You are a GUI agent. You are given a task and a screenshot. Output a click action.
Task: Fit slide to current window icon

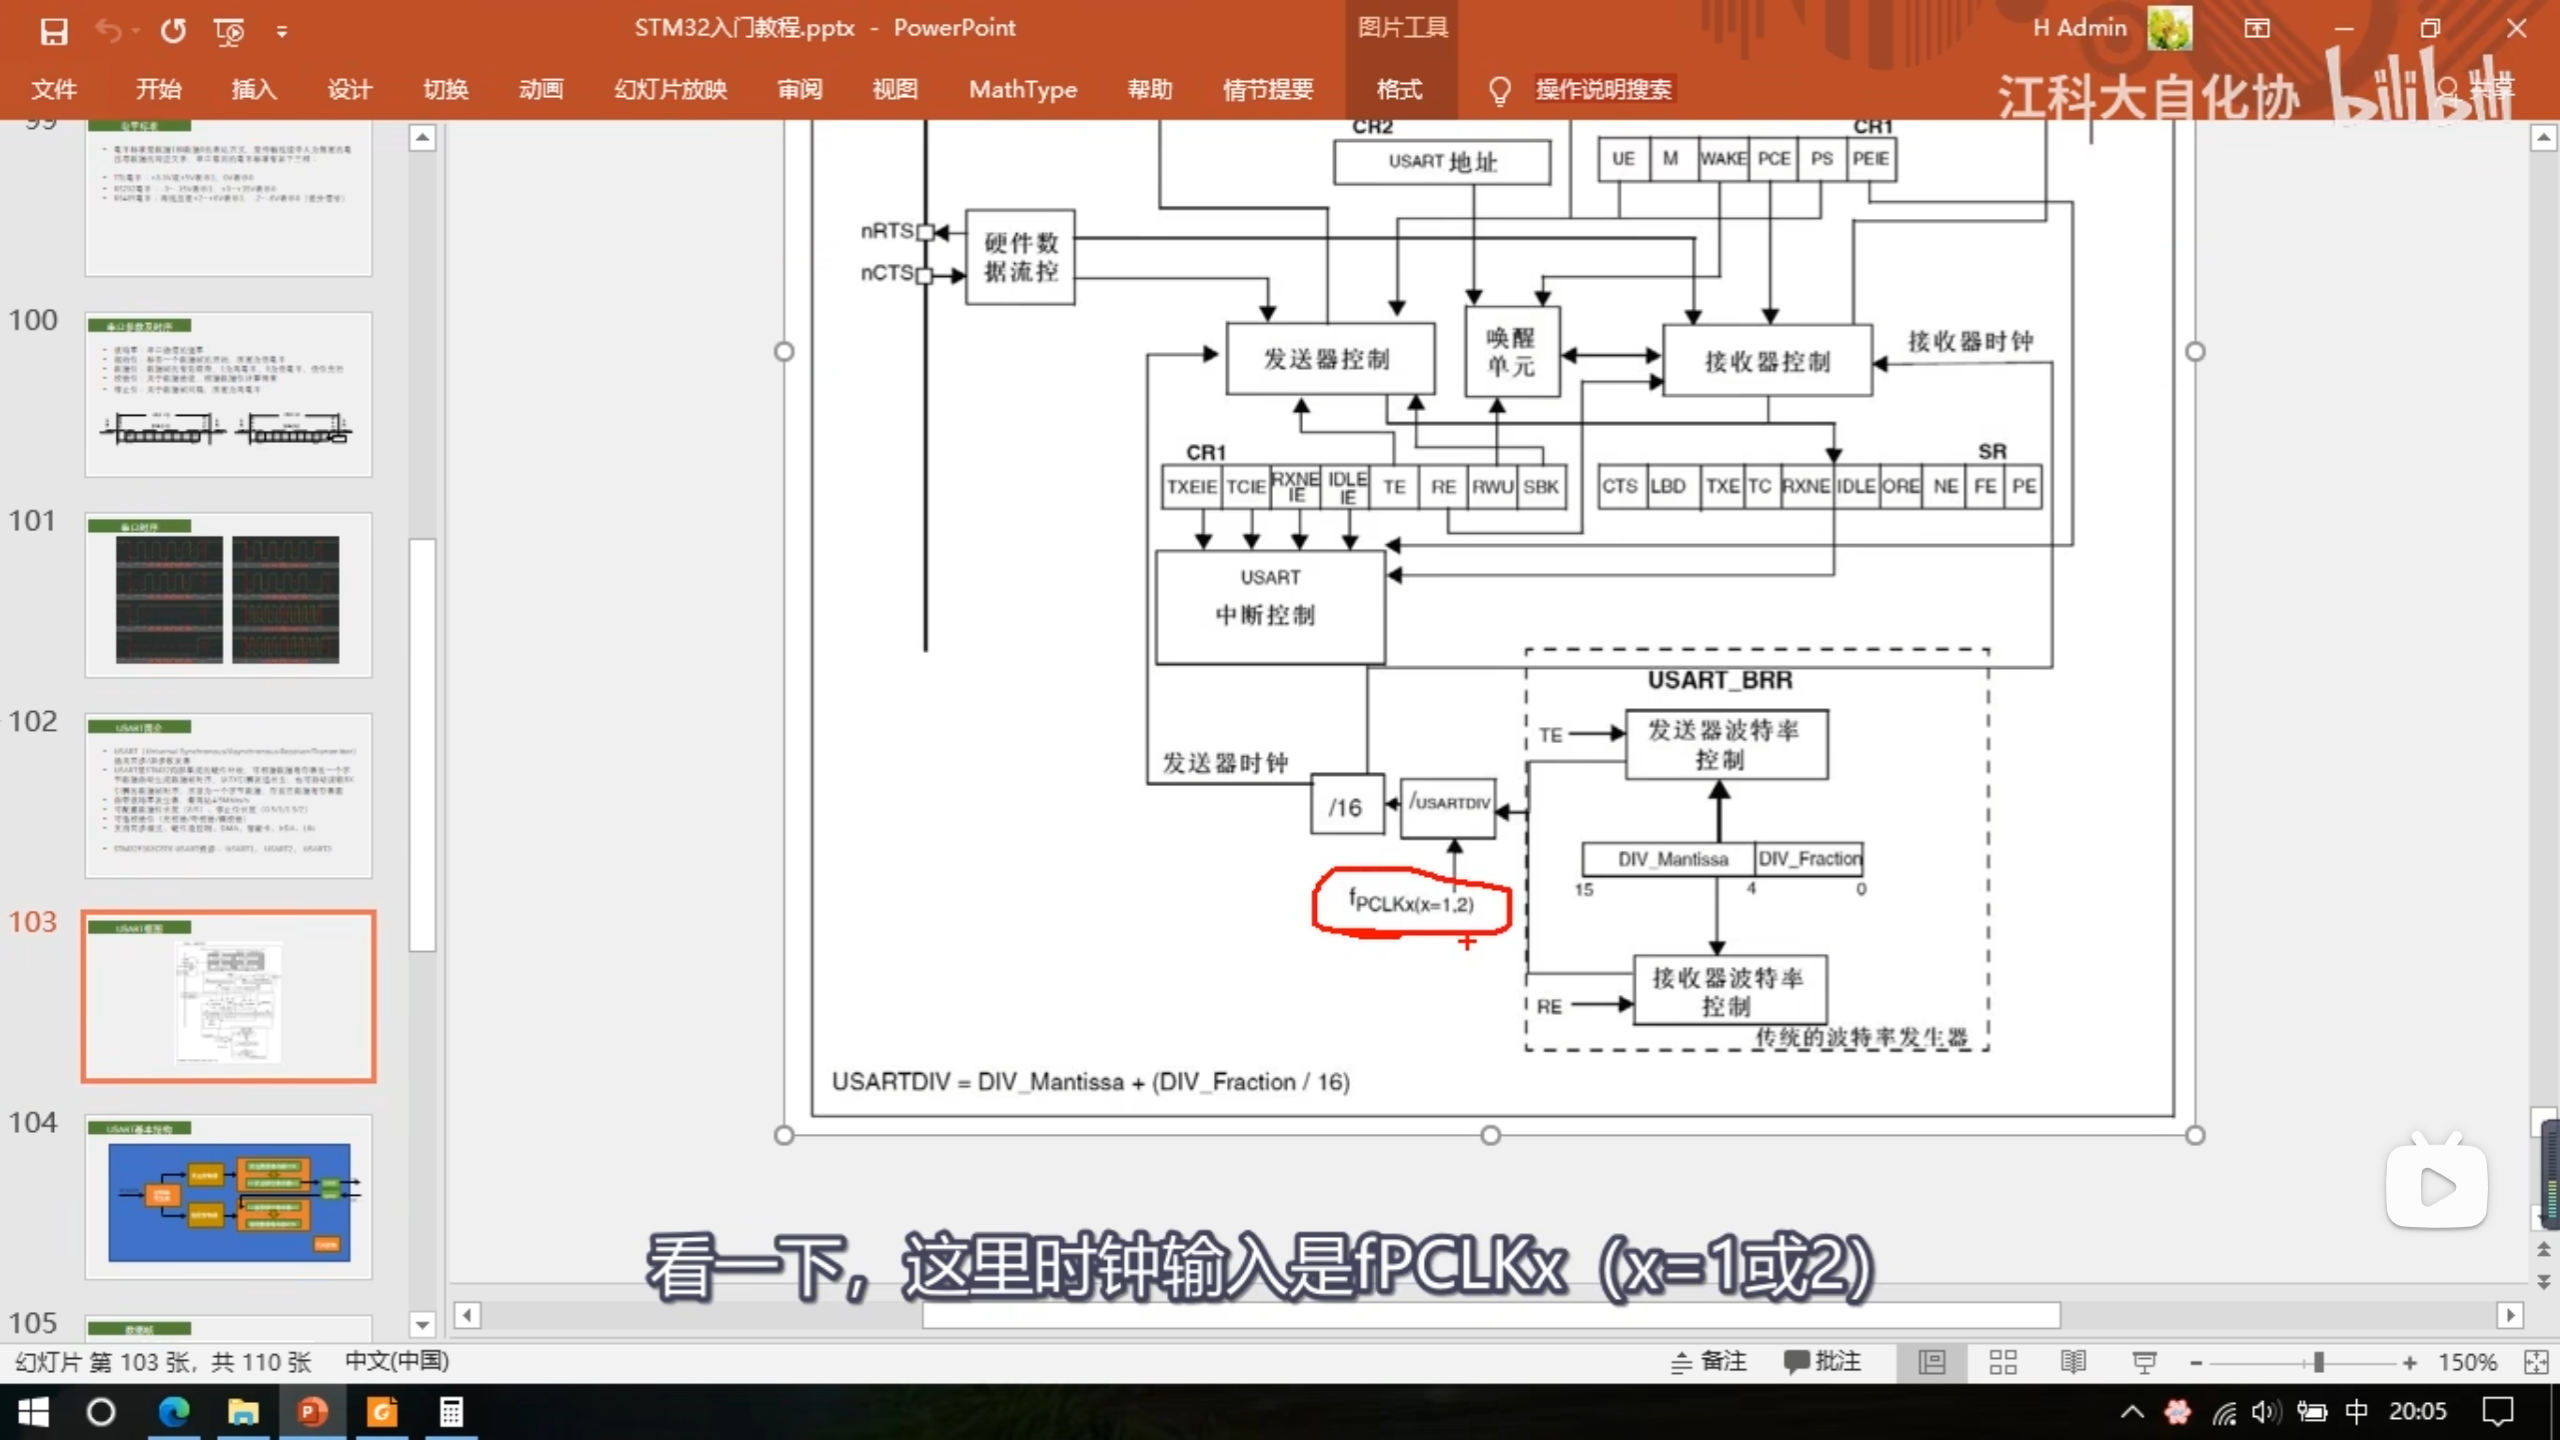(2535, 1362)
